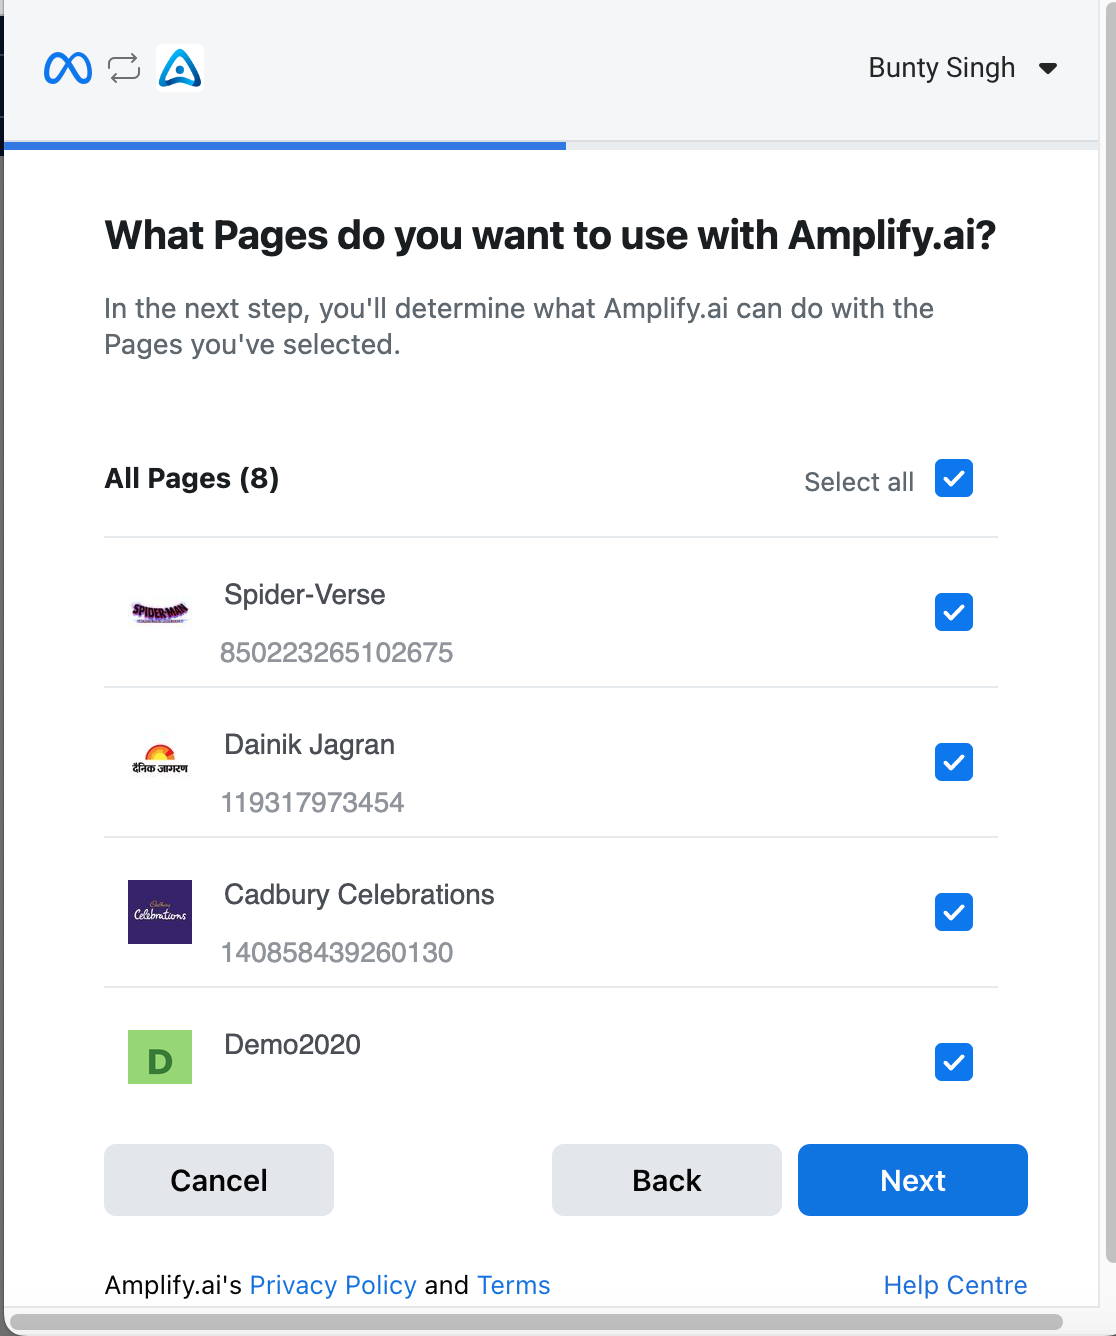1116x1336 pixels.
Task: Click the Back button
Action: coord(667,1180)
